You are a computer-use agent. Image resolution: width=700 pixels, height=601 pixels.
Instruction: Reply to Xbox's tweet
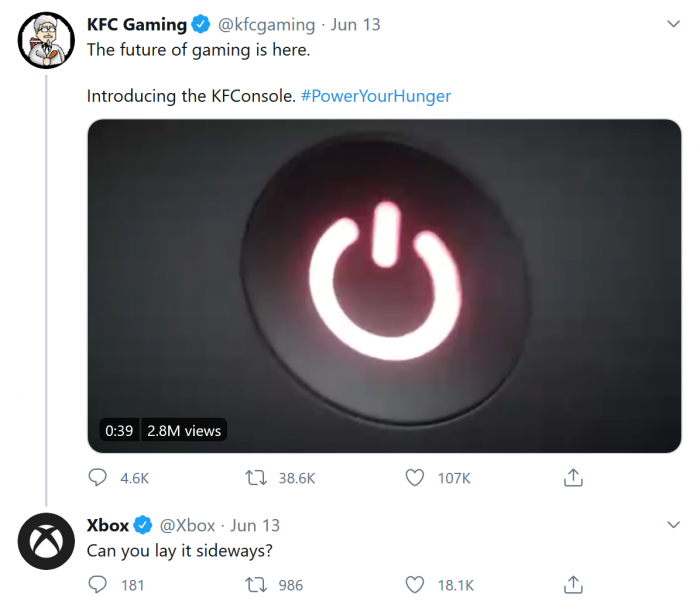(x=98, y=584)
